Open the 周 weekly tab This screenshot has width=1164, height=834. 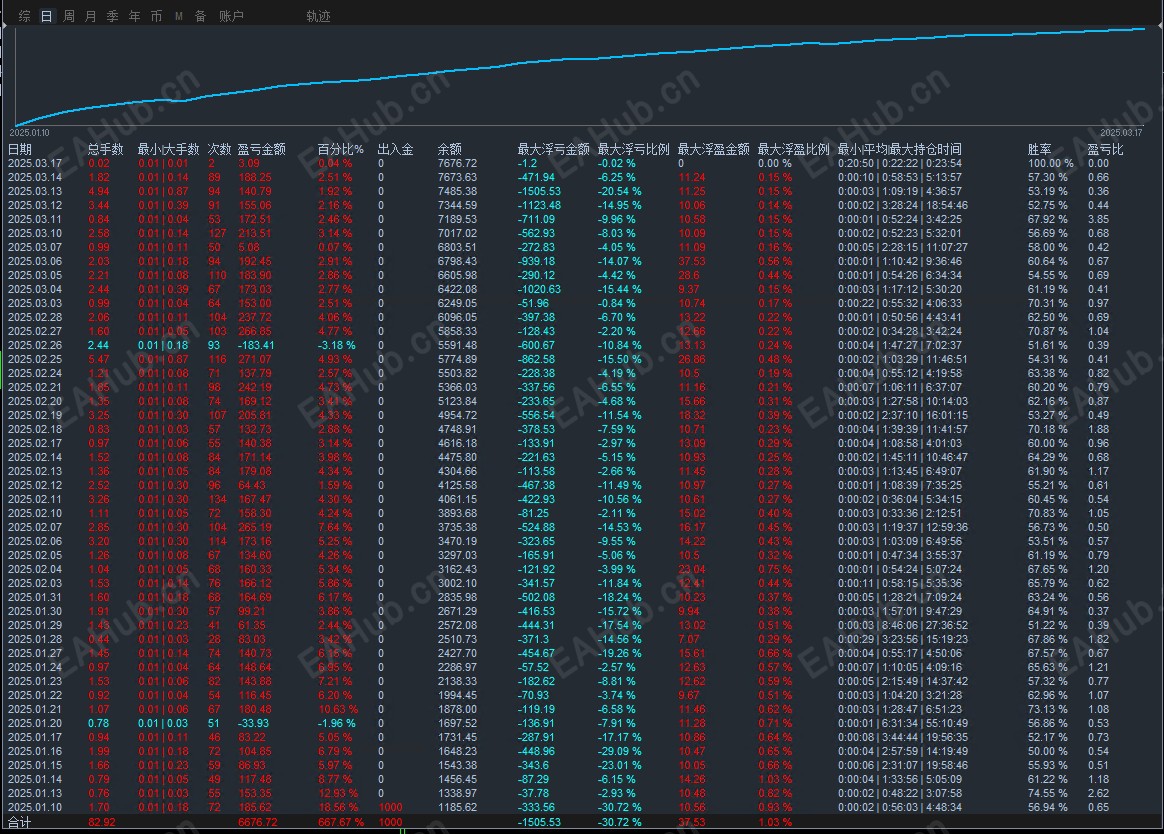(68, 16)
